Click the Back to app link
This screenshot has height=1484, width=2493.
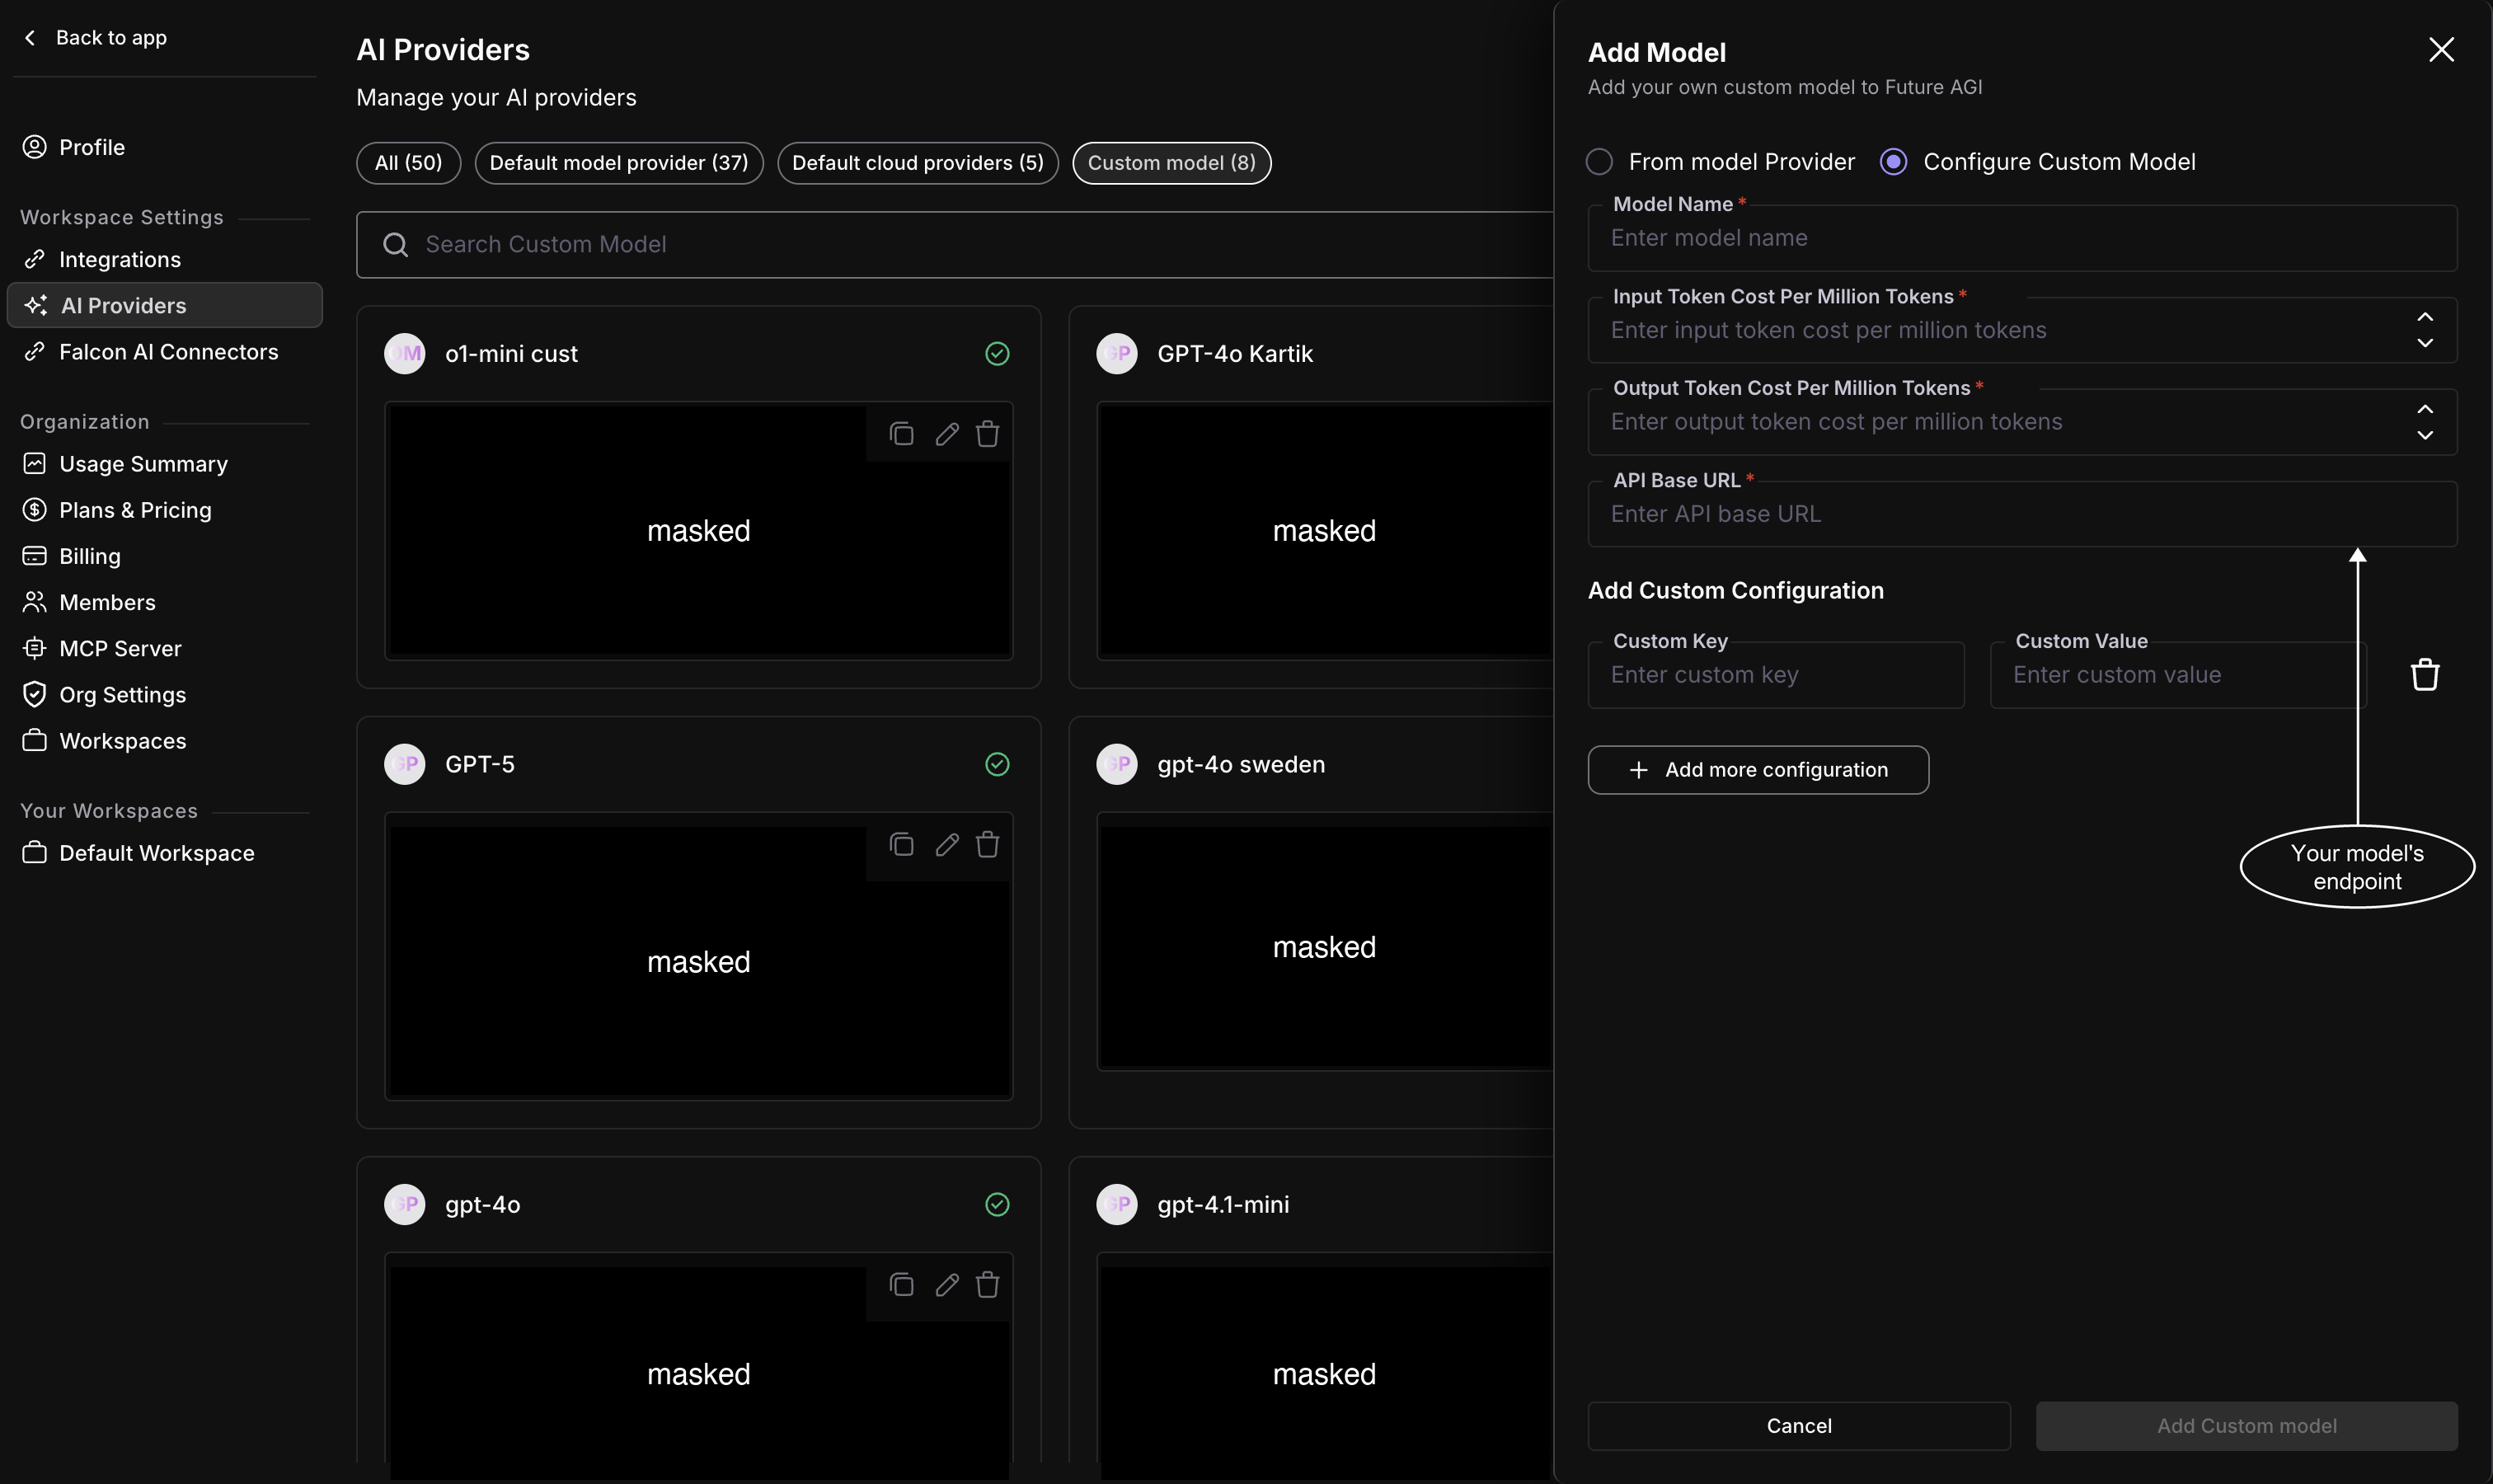[x=95, y=37]
